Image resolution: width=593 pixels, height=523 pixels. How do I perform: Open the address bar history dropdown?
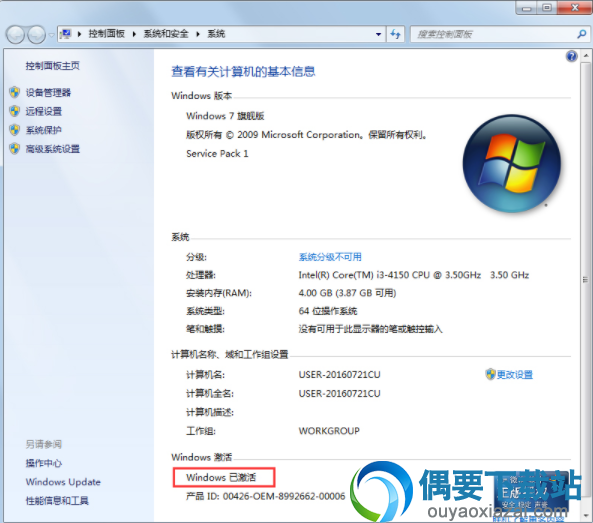378,34
